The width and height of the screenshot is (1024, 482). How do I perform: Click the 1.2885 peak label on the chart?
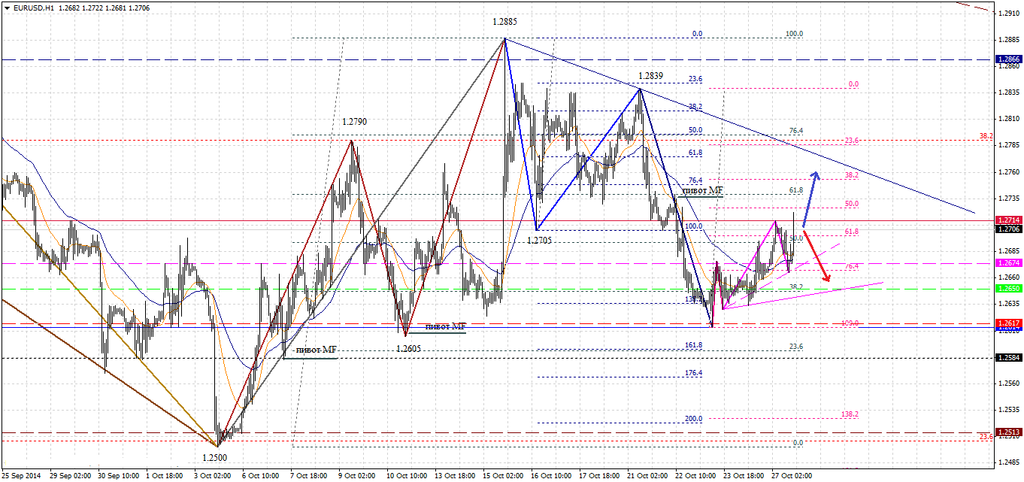tap(505, 22)
